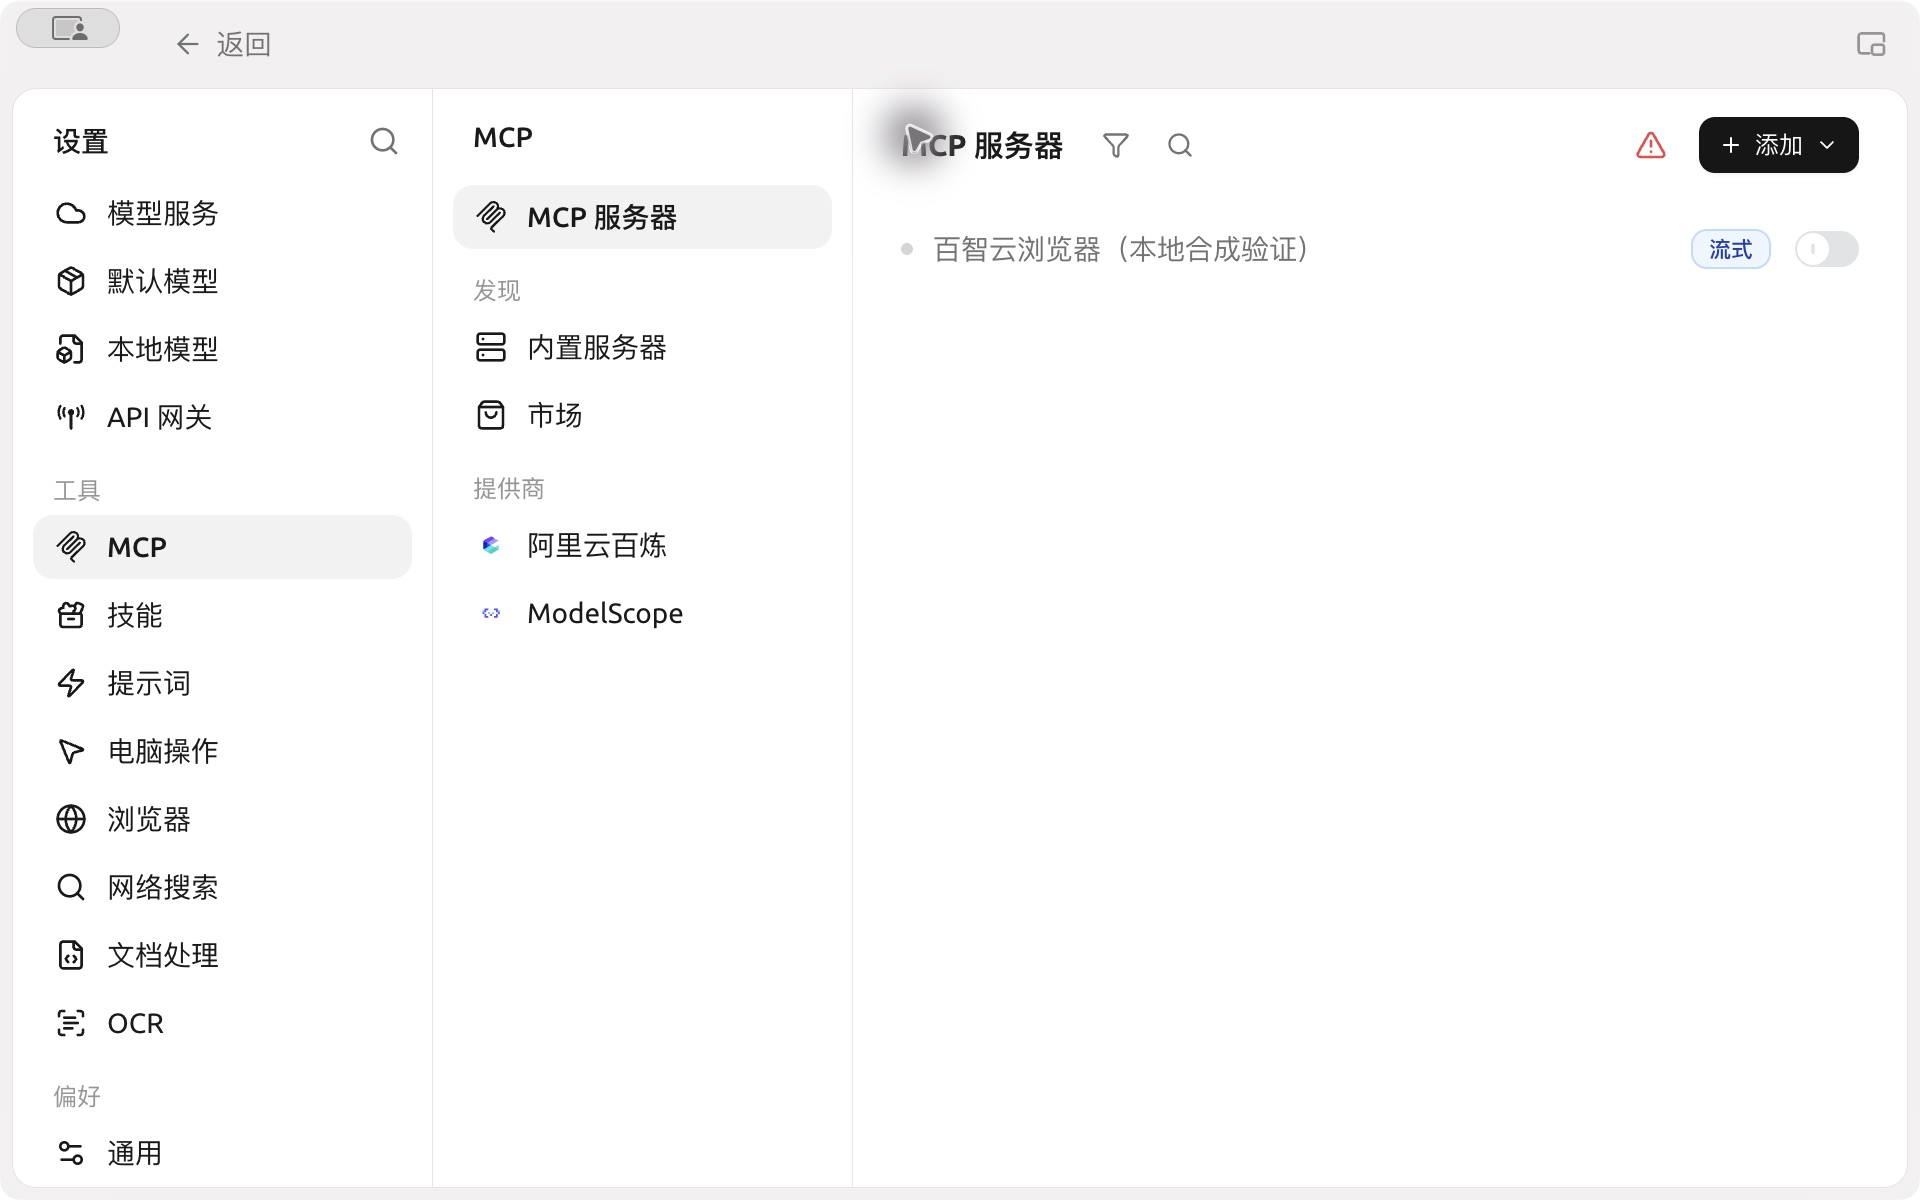Open 浏览器 settings
The height and width of the screenshot is (1200, 1920).
(222, 819)
